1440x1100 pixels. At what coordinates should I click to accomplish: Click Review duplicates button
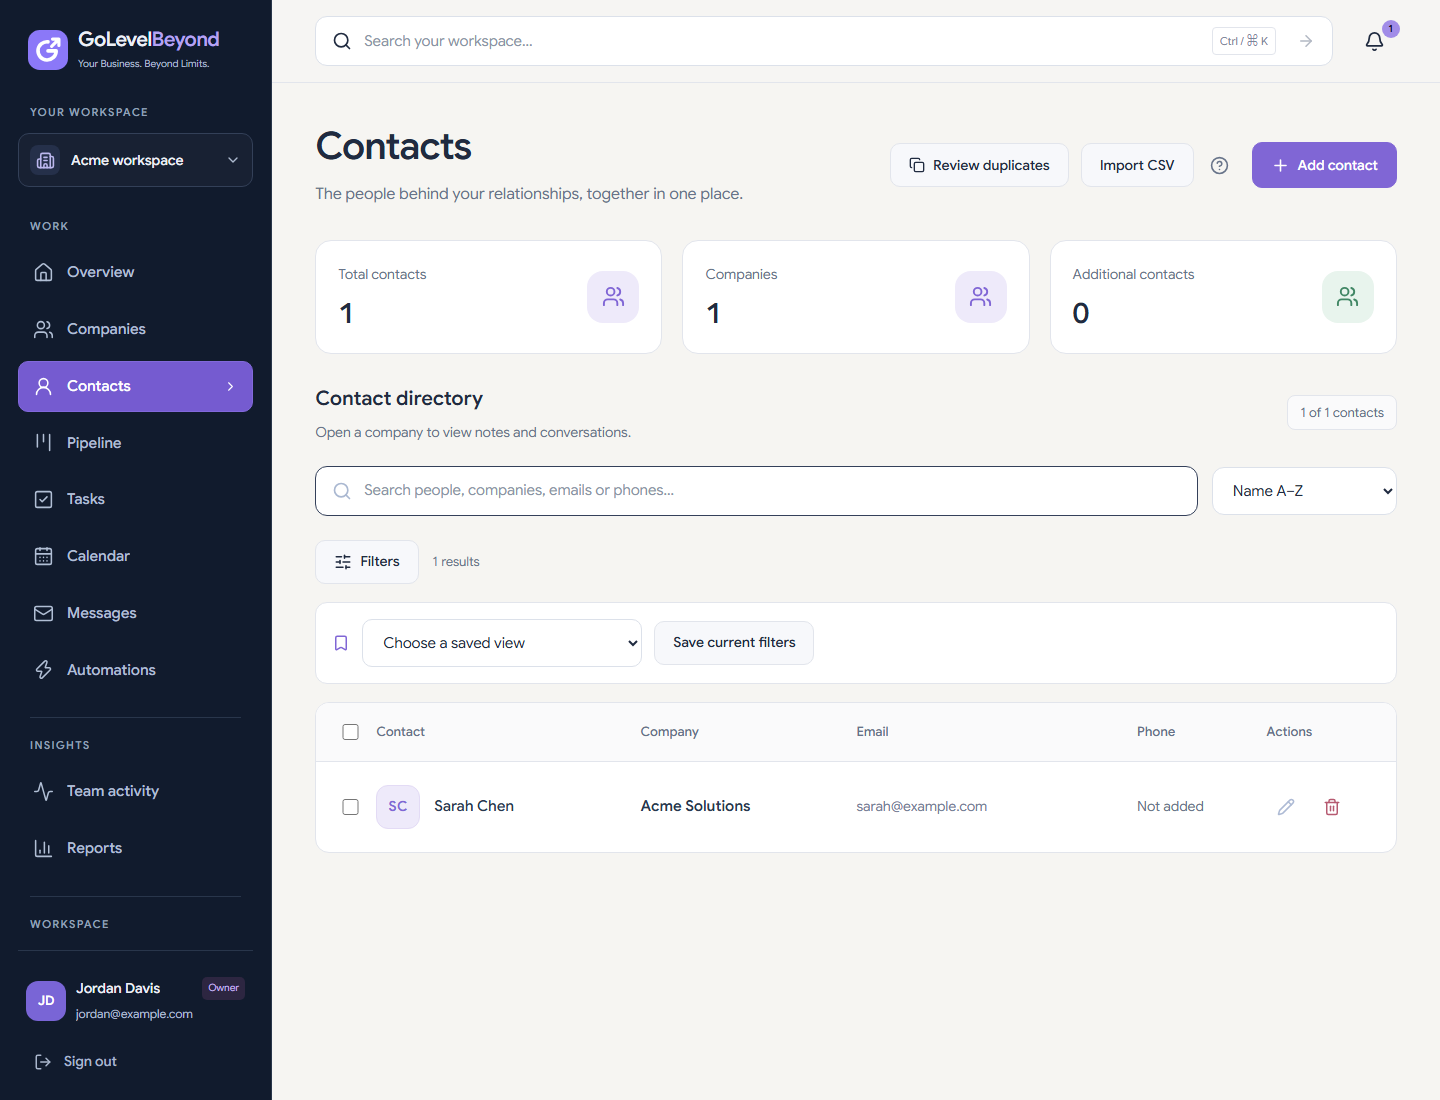[x=979, y=165]
